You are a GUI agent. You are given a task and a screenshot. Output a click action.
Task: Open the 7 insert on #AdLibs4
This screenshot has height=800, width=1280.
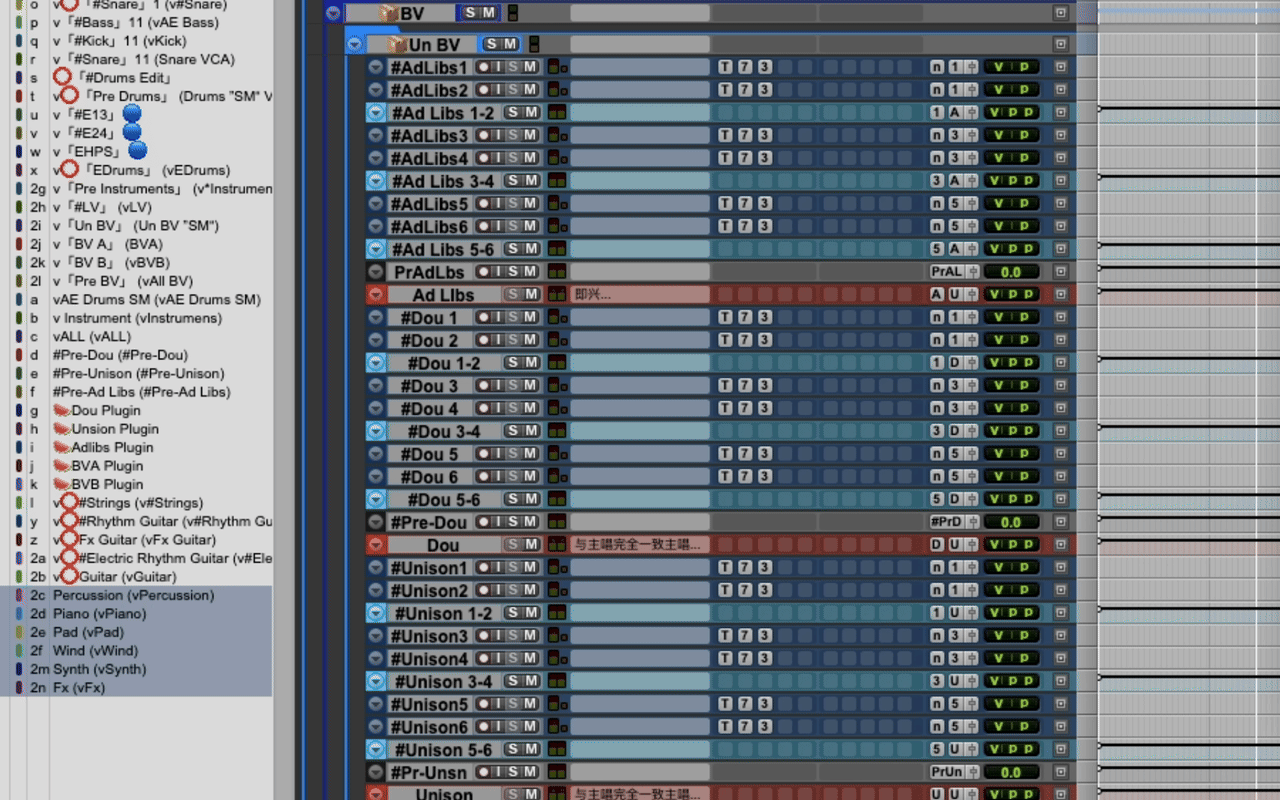point(745,158)
